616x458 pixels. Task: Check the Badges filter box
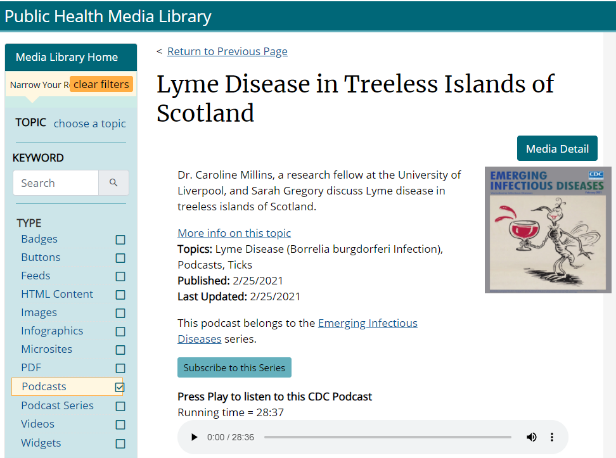click(x=120, y=240)
